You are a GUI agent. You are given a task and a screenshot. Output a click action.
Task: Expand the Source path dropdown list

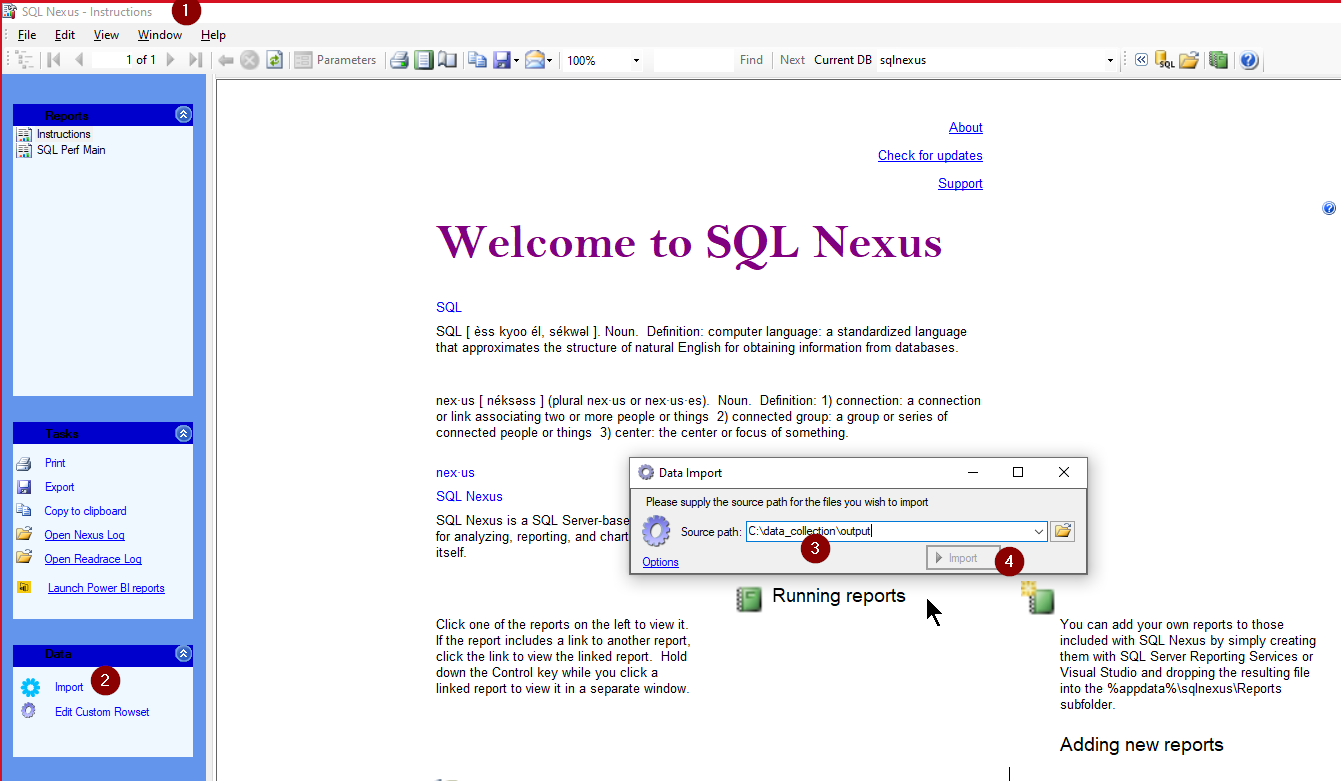pyautogui.click(x=1039, y=532)
